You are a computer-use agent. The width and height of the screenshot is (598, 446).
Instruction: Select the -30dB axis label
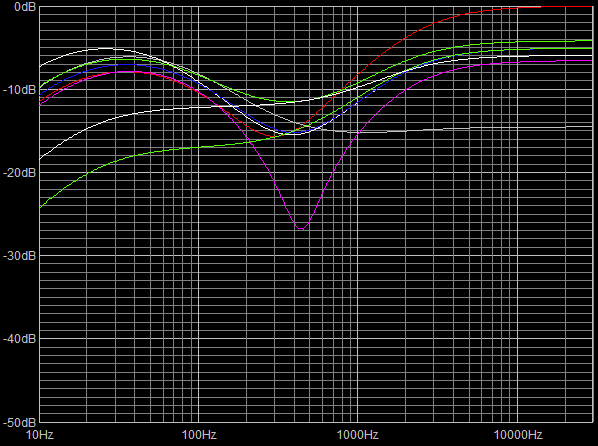click(19, 256)
